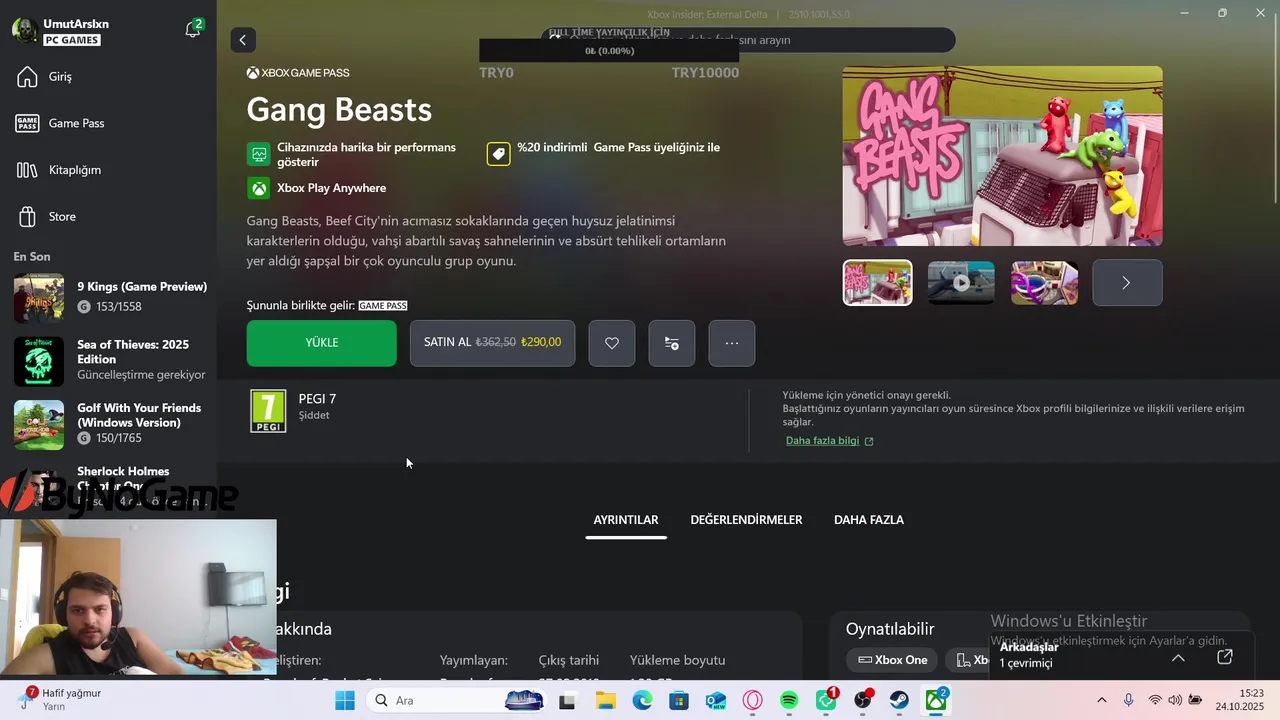Click the search field at top
Screen dimensions: 1280x720
click(748, 40)
